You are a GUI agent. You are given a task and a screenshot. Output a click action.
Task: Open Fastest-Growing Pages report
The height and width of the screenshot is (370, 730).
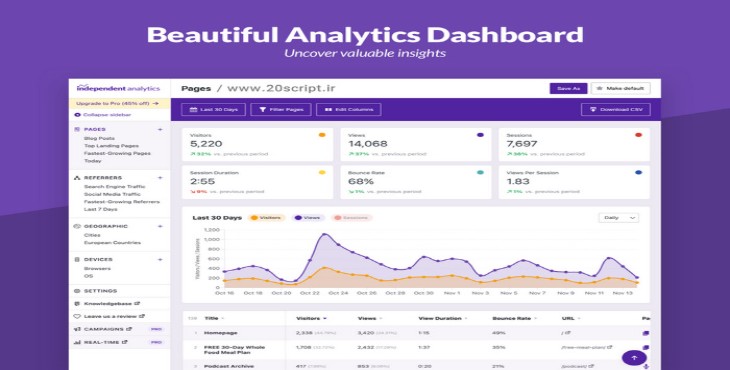point(117,153)
